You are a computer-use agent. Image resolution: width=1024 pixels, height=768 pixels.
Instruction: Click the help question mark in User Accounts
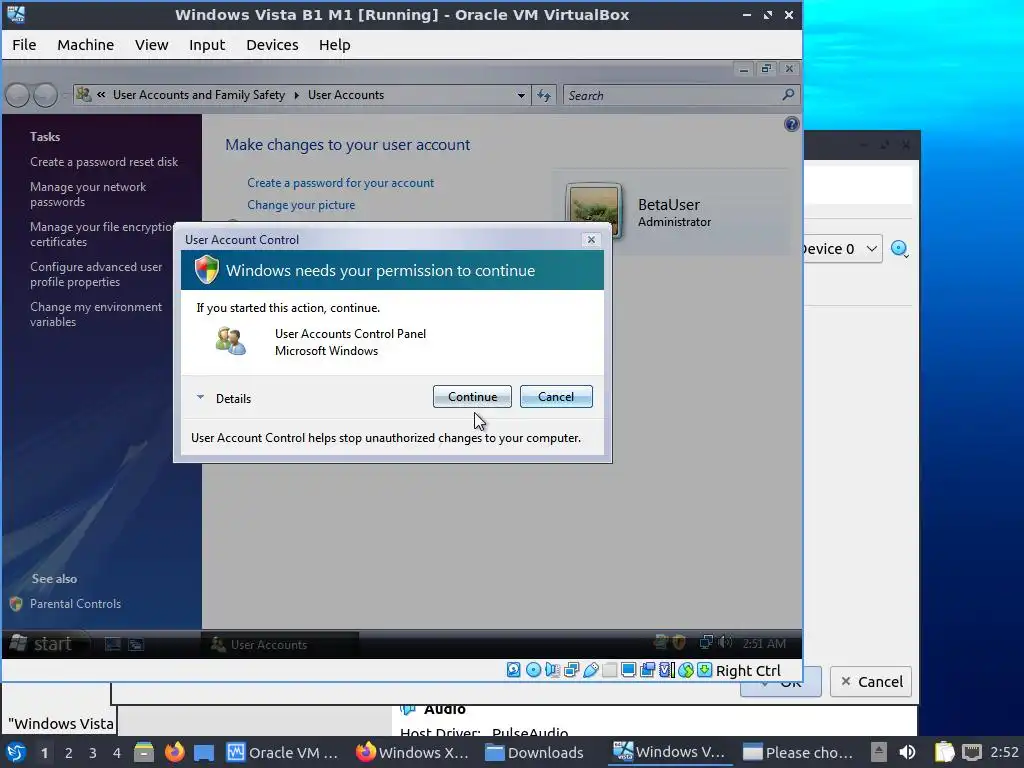[x=792, y=124]
